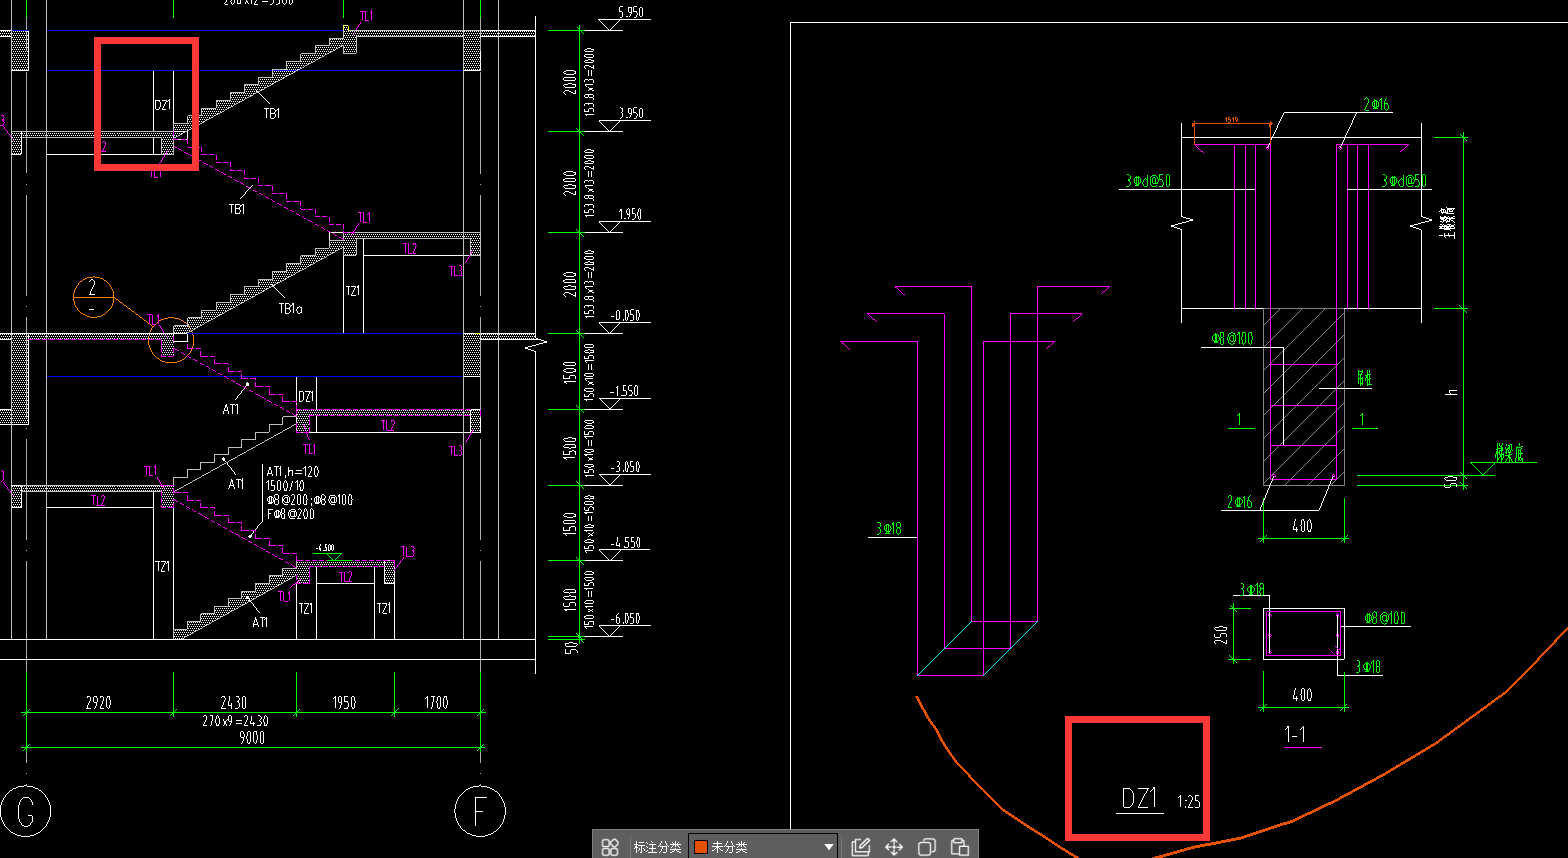1568x858 pixels.
Task: Click the AT1,h=120 annotation text
Action: point(293,472)
